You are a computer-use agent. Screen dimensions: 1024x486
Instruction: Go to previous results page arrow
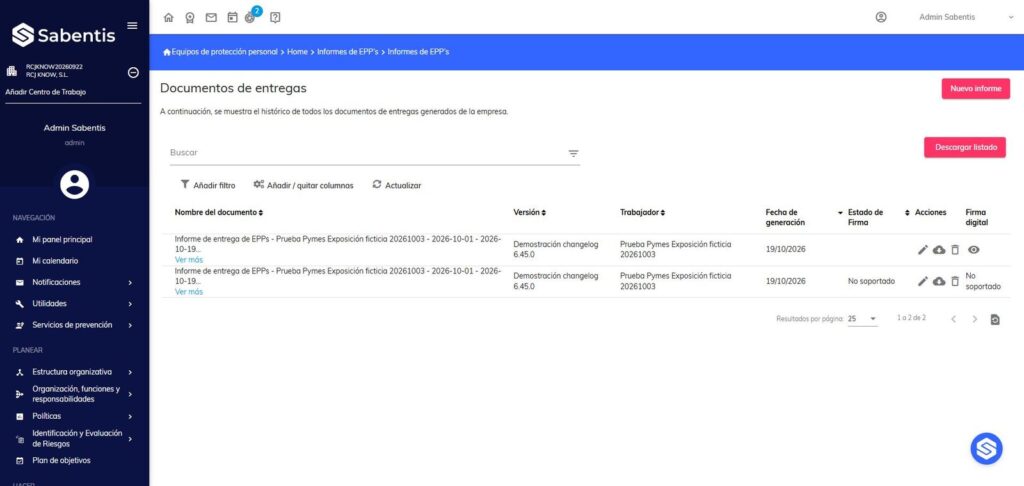953,319
